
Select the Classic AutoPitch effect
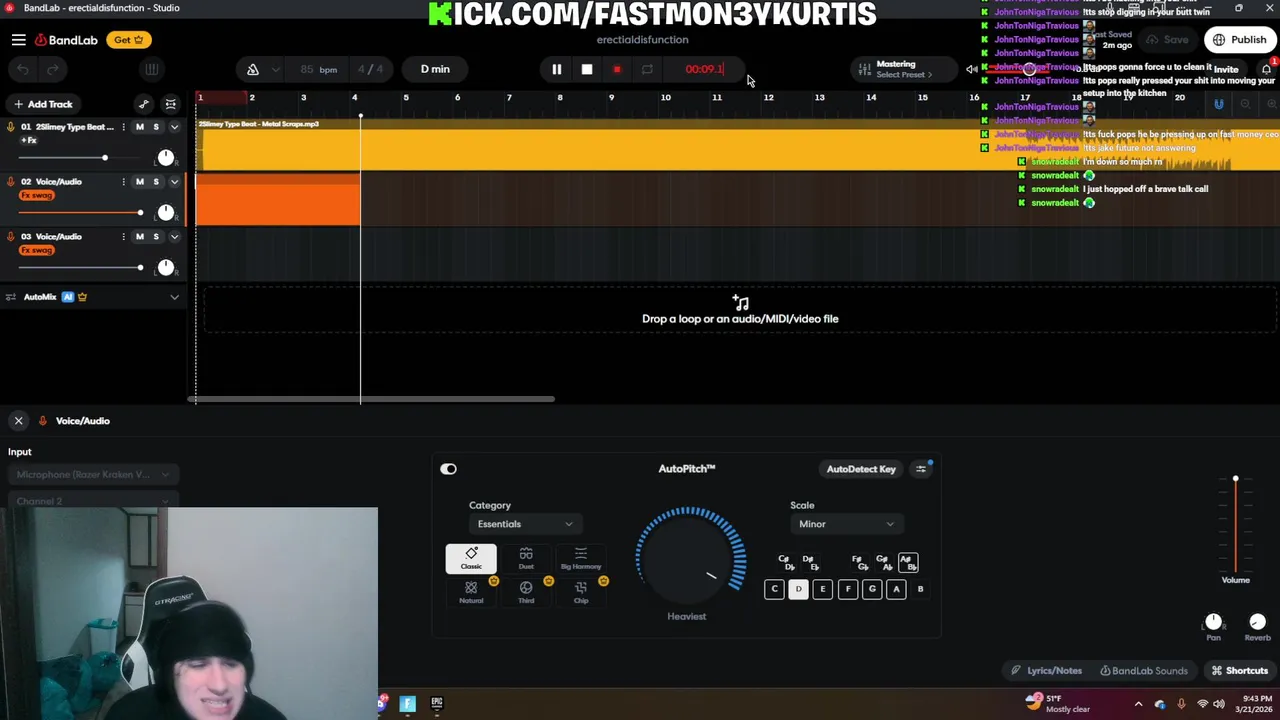pos(471,558)
